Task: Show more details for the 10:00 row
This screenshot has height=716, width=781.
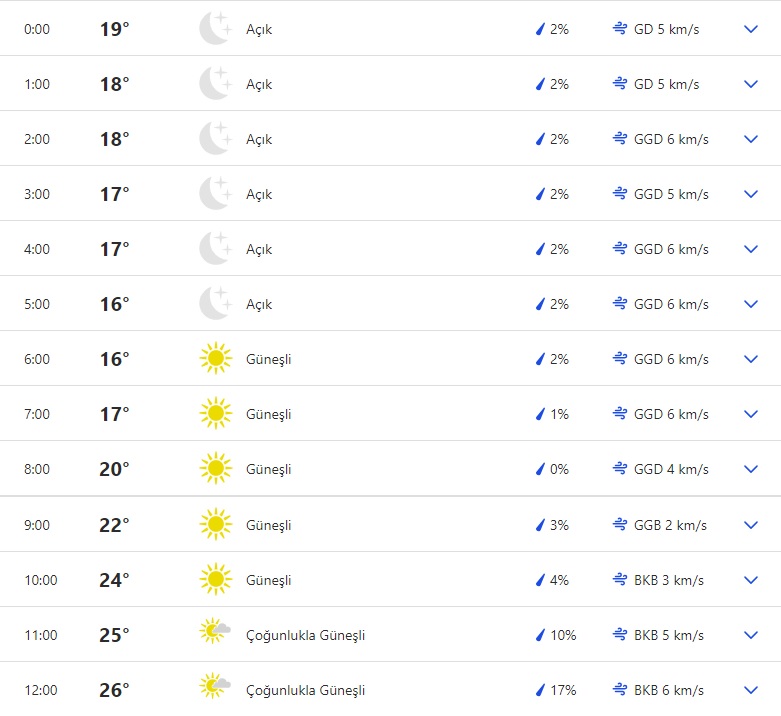Action: [752, 580]
